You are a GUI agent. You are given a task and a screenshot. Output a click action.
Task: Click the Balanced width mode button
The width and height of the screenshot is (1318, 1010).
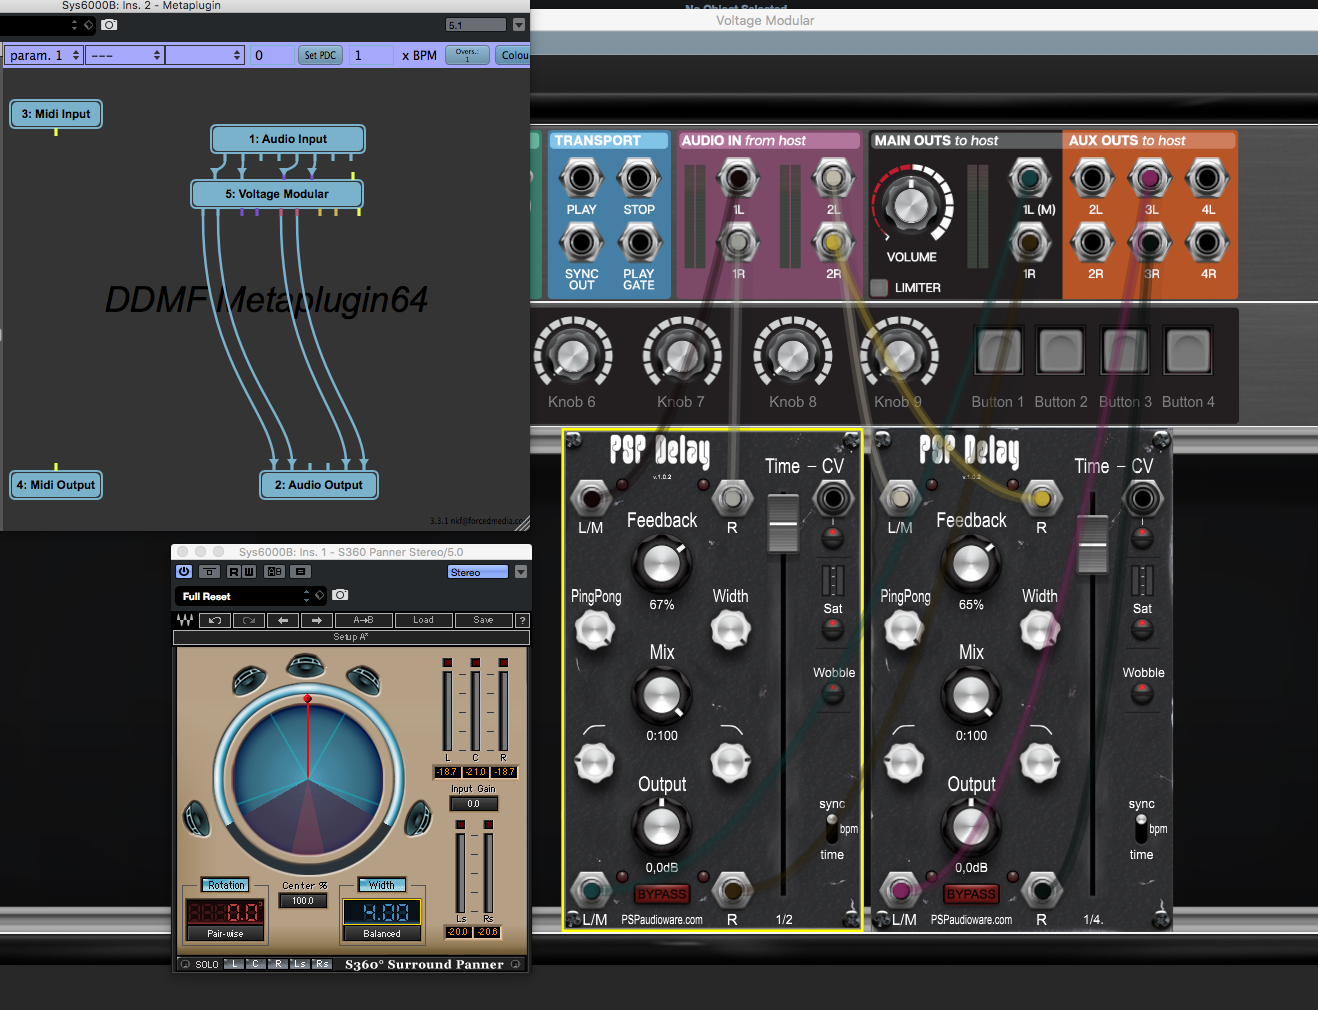pos(382,933)
